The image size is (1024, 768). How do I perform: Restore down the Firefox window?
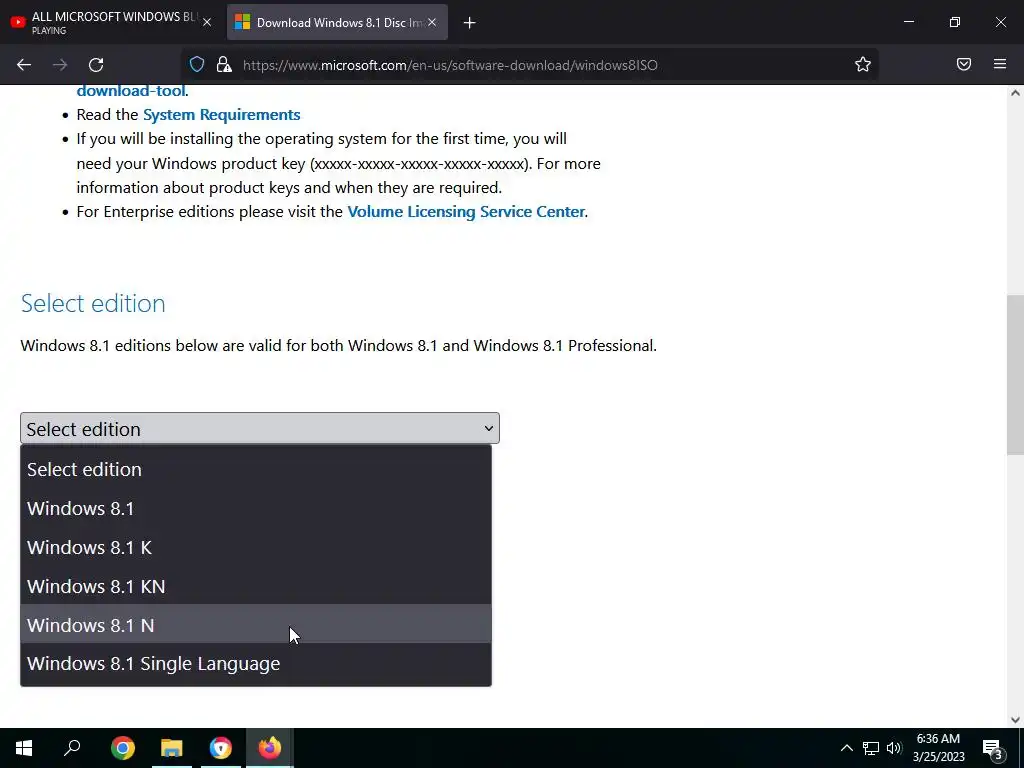(955, 22)
